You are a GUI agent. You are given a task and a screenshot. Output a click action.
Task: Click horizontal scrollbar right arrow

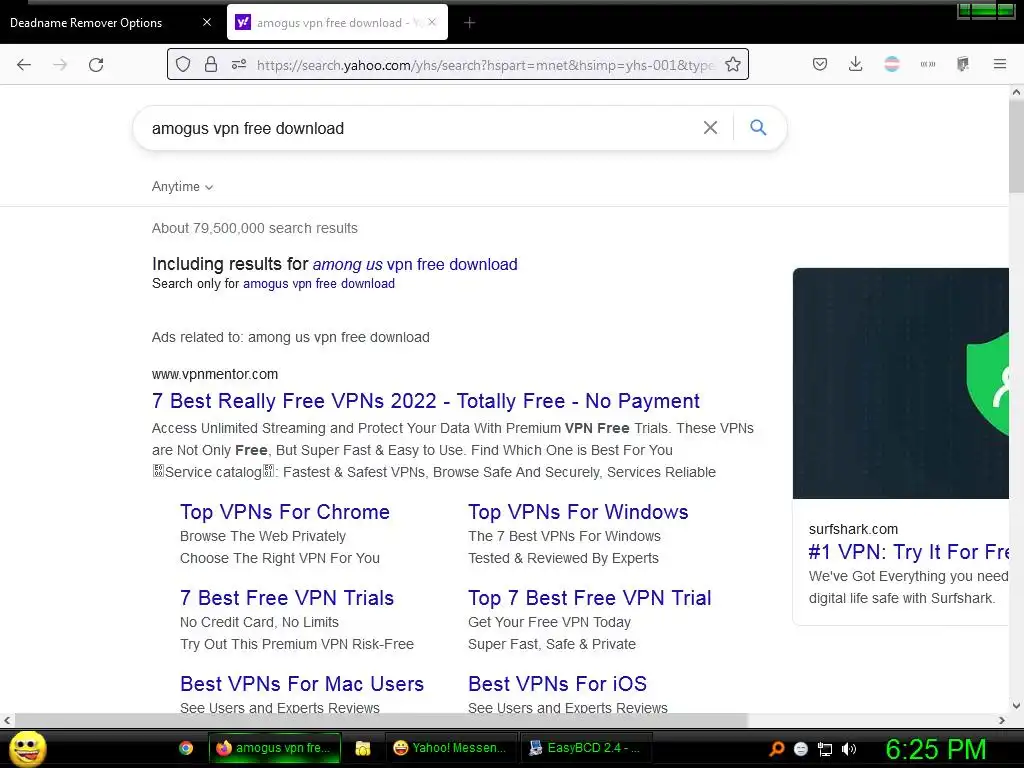(x=1002, y=720)
